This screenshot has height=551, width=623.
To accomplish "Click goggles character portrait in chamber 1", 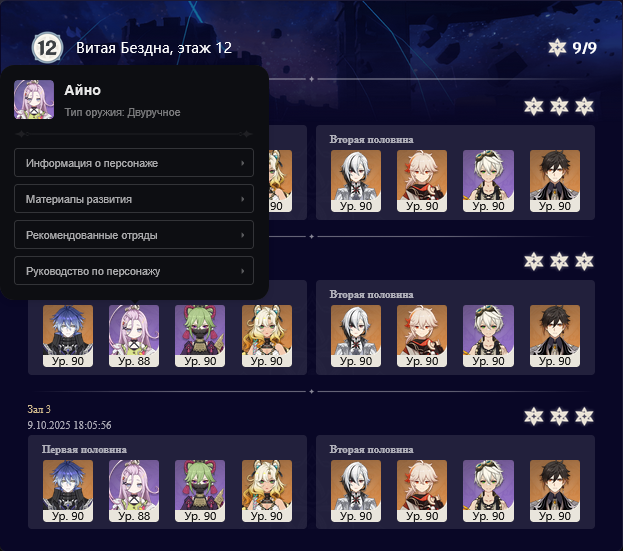I will click(488, 181).
